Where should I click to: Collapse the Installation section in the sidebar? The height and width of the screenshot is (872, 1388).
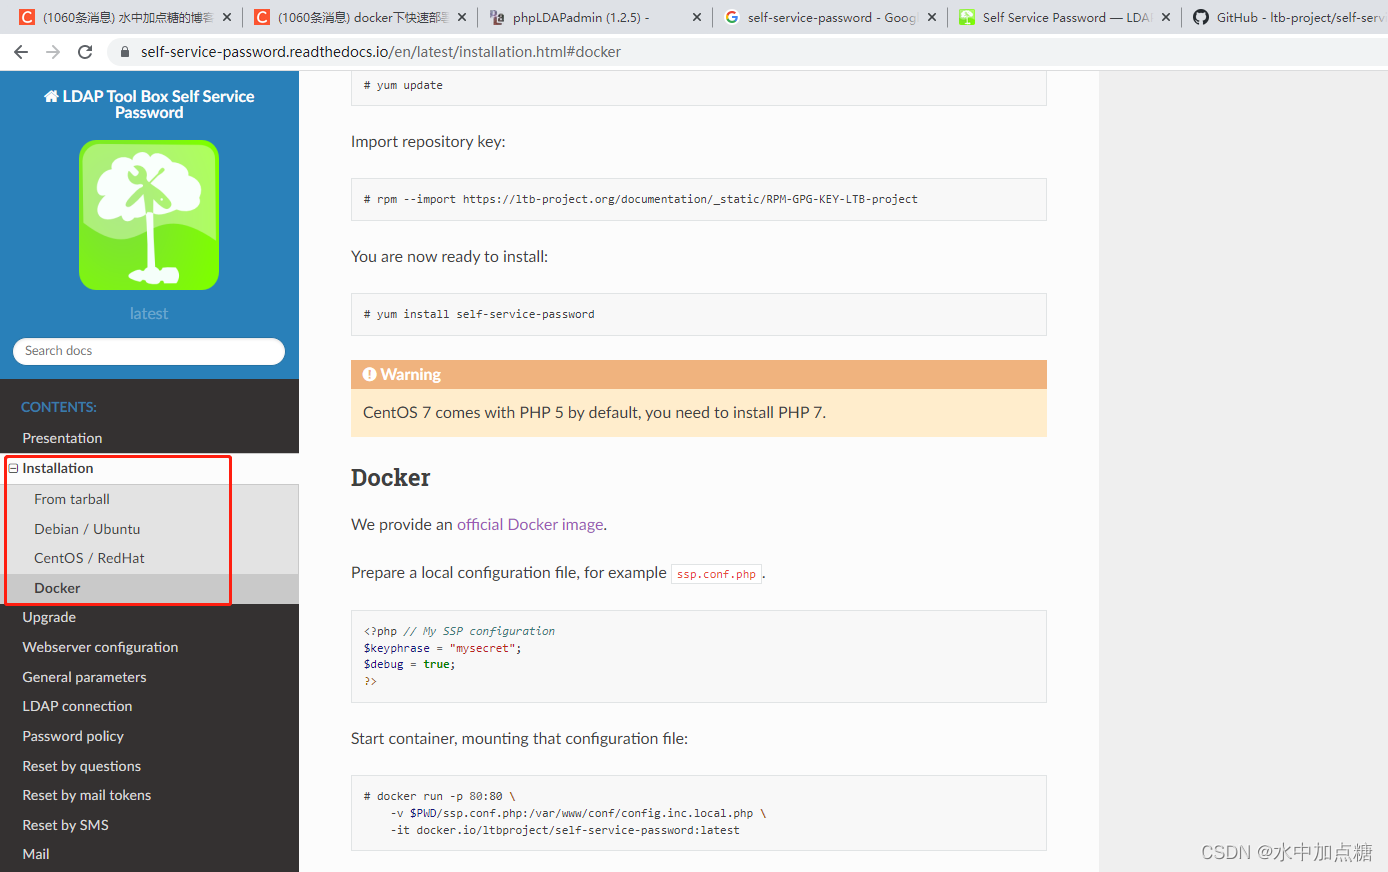click(13, 467)
